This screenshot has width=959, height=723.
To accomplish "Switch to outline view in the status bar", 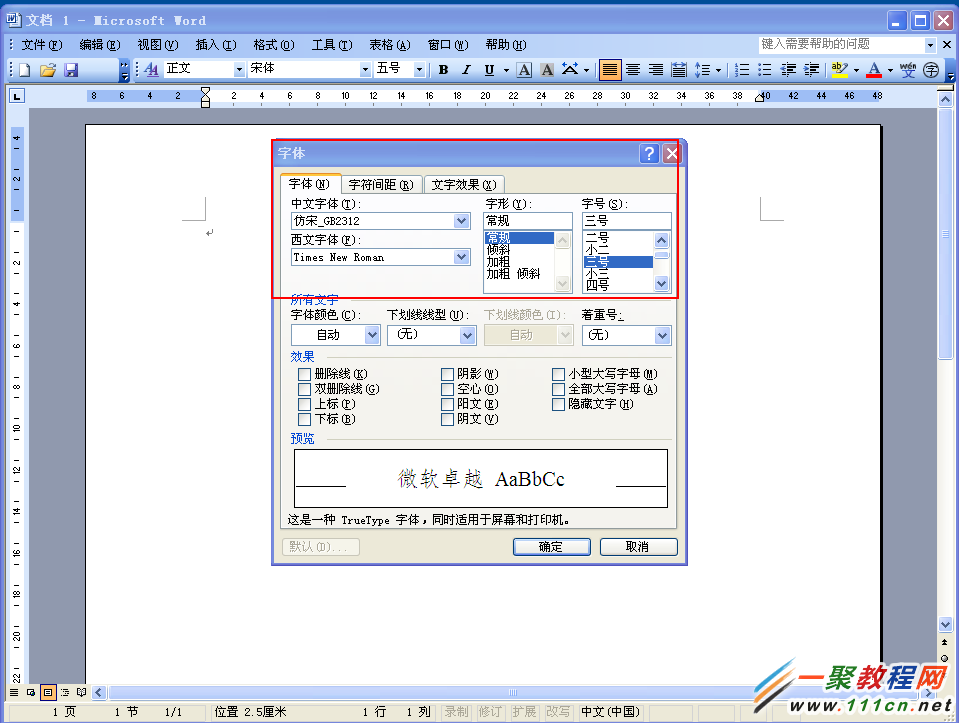I will pyautogui.click(x=65, y=692).
